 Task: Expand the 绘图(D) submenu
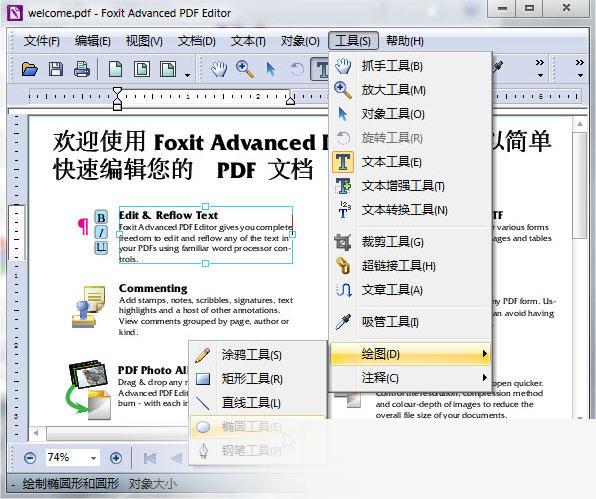tap(411, 354)
